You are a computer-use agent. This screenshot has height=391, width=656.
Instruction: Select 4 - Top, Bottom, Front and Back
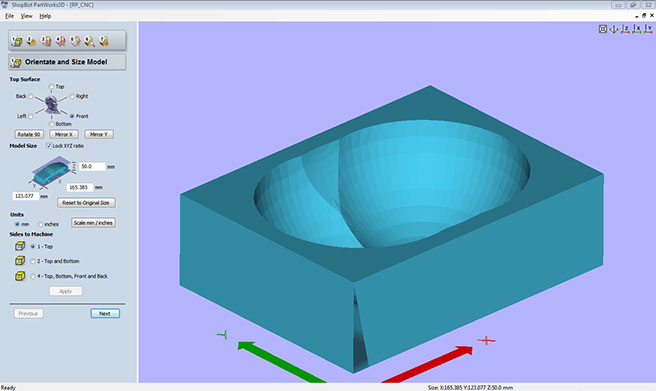click(33, 276)
